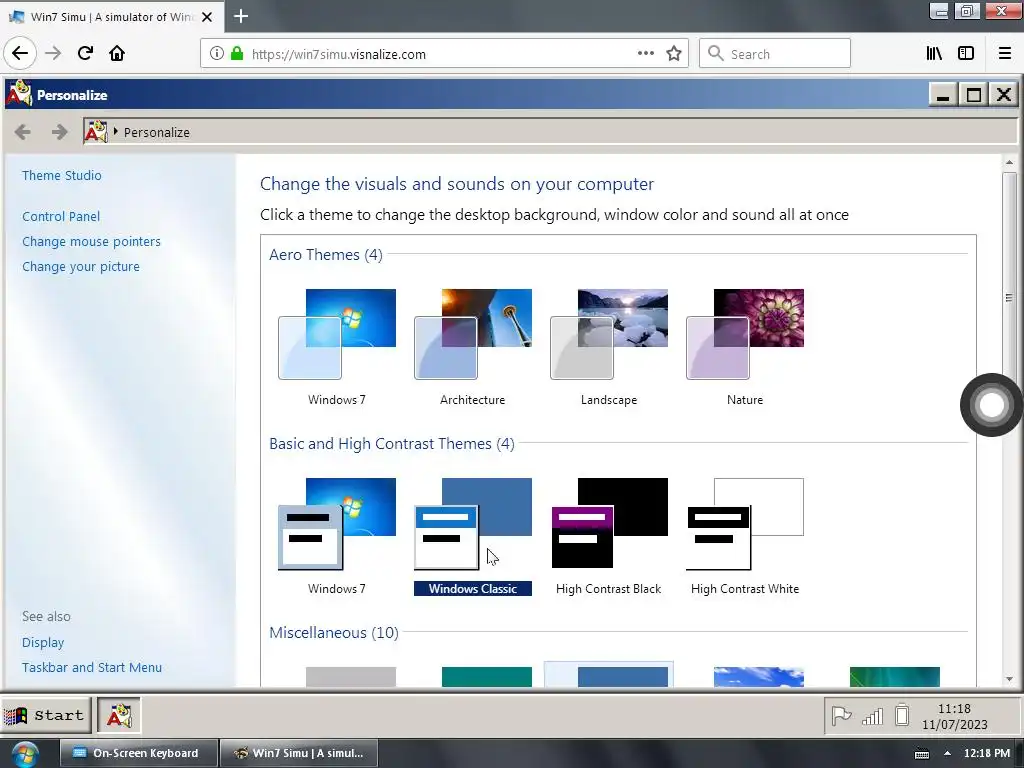Image resolution: width=1024 pixels, height=768 pixels.
Task: Click the host clock 12:18 PM
Action: click(987, 754)
